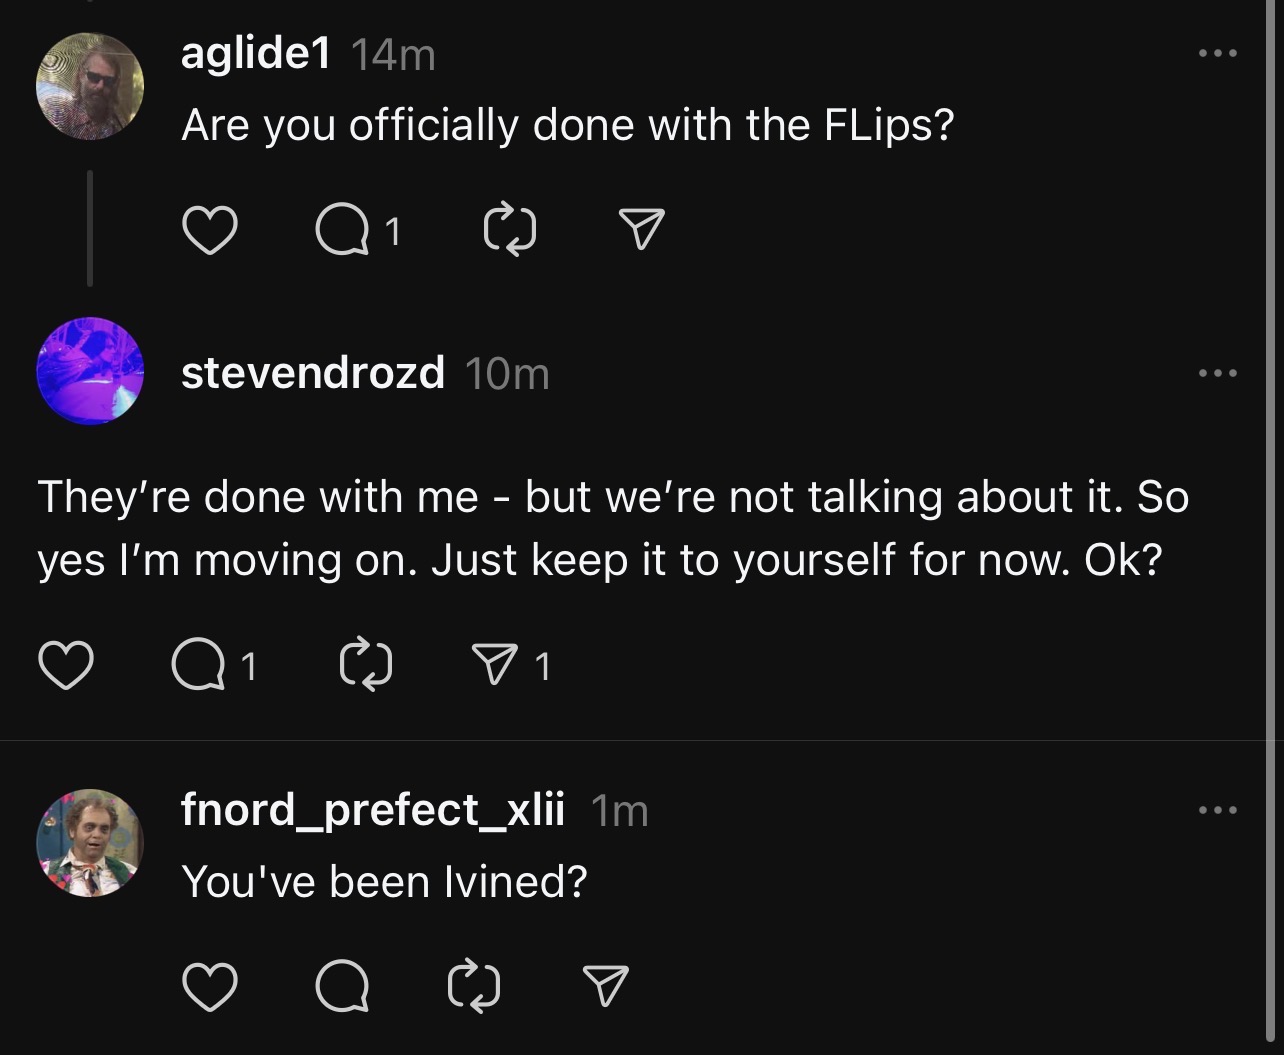View aglide1's profile picture
The height and width of the screenshot is (1055, 1284).
coord(90,86)
